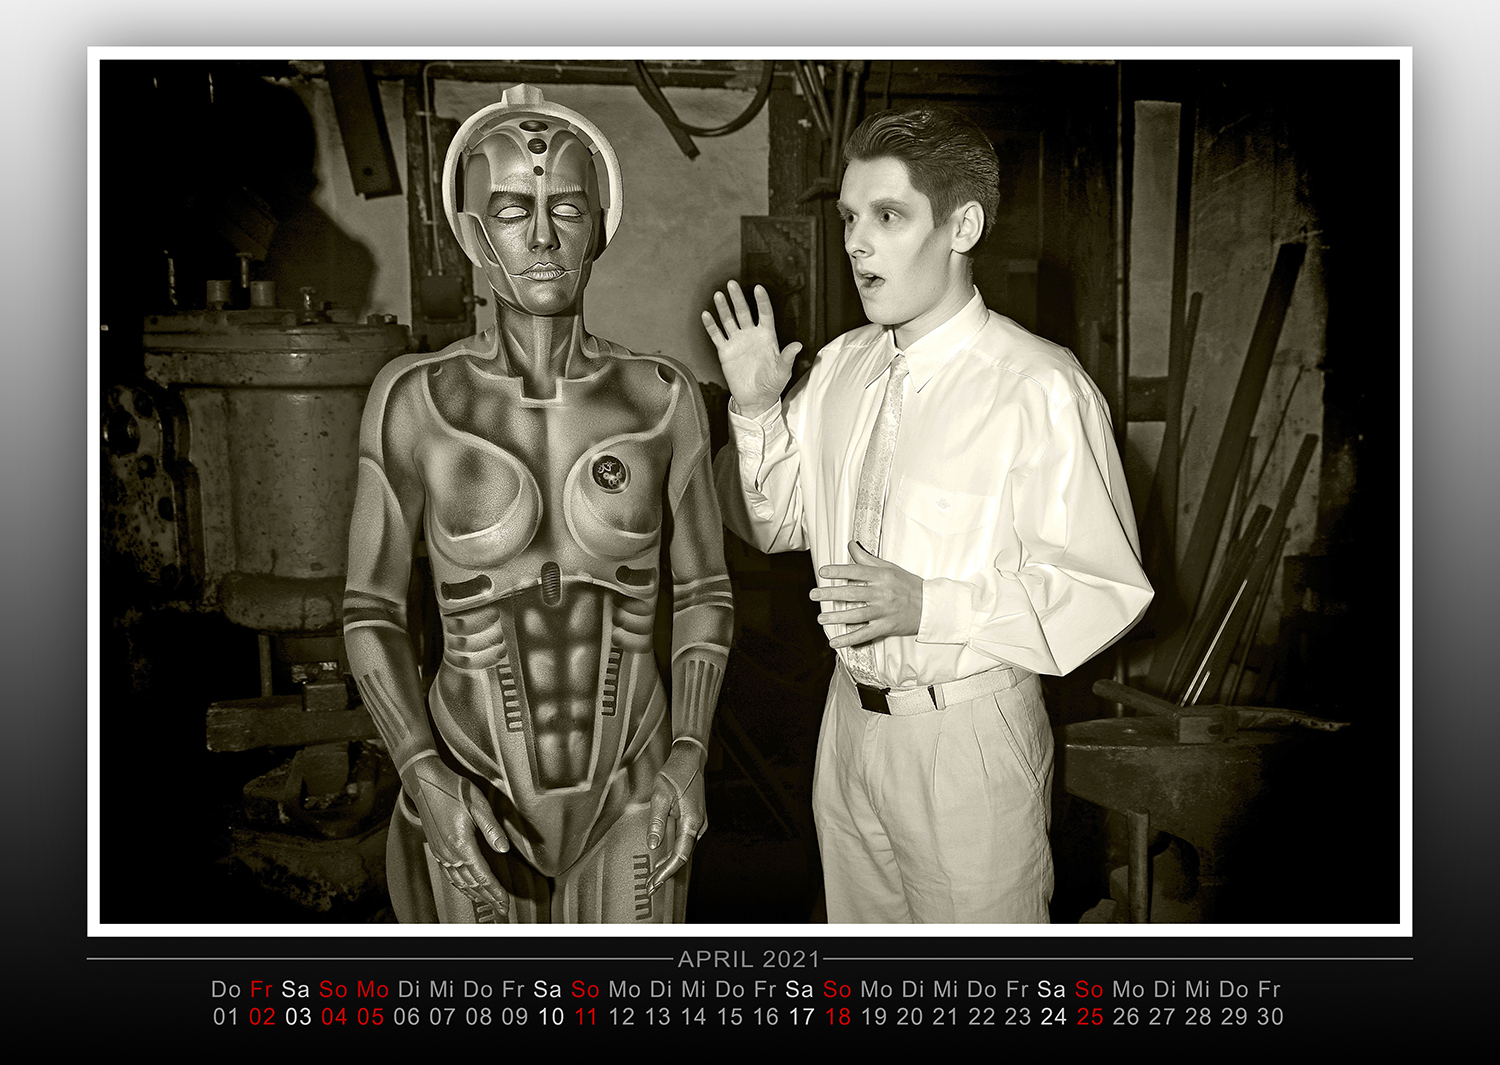The width and height of the screenshot is (1500, 1065).
Task: Select the red date 18
Action: tap(838, 1017)
